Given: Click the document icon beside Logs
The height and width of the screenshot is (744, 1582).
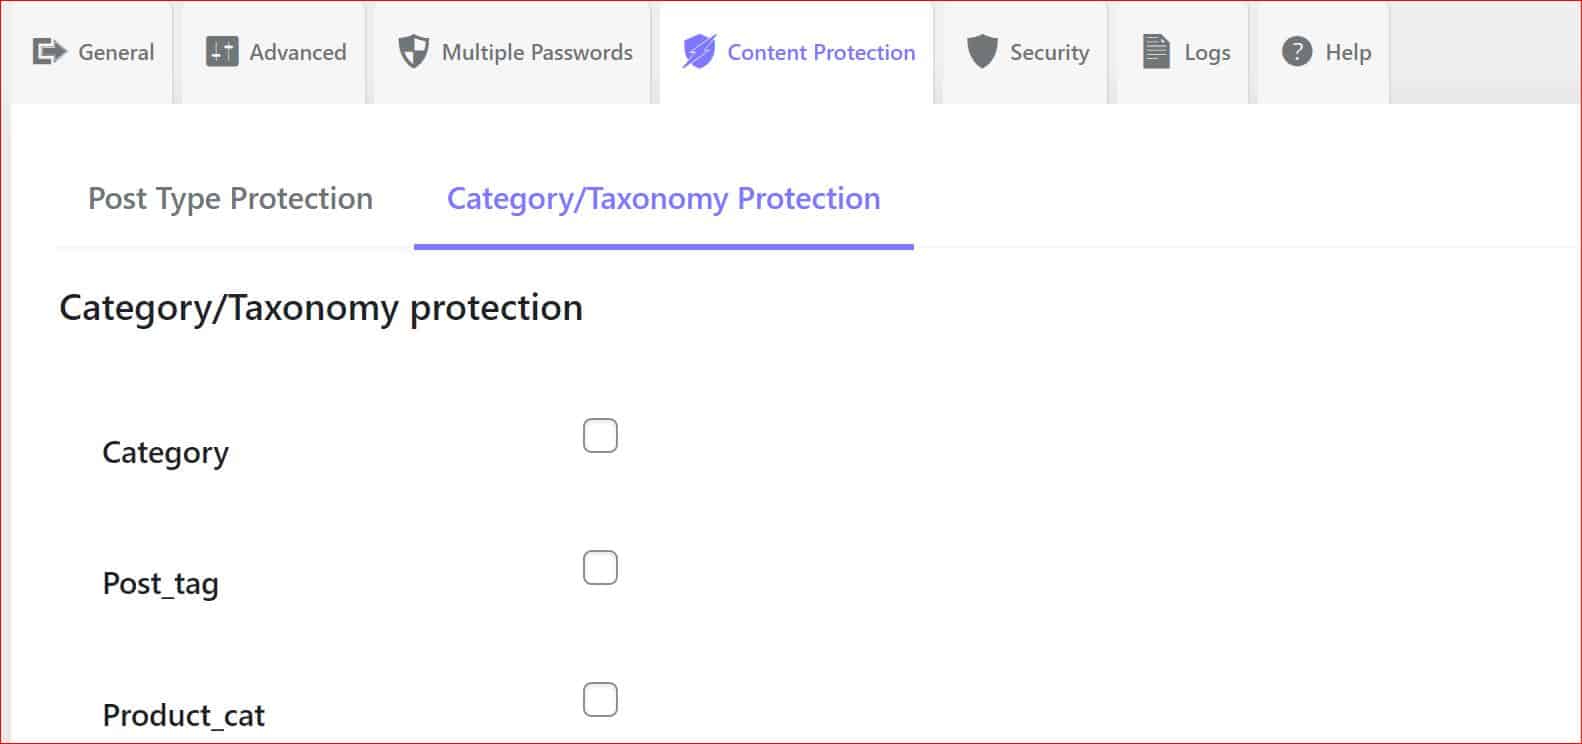Looking at the screenshot, I should click(1154, 51).
